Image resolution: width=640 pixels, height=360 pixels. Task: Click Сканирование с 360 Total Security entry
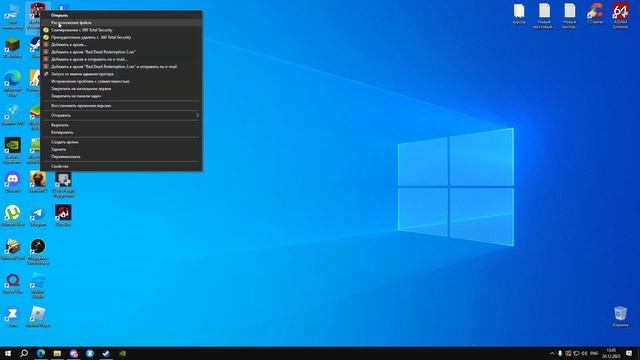[x=121, y=30]
